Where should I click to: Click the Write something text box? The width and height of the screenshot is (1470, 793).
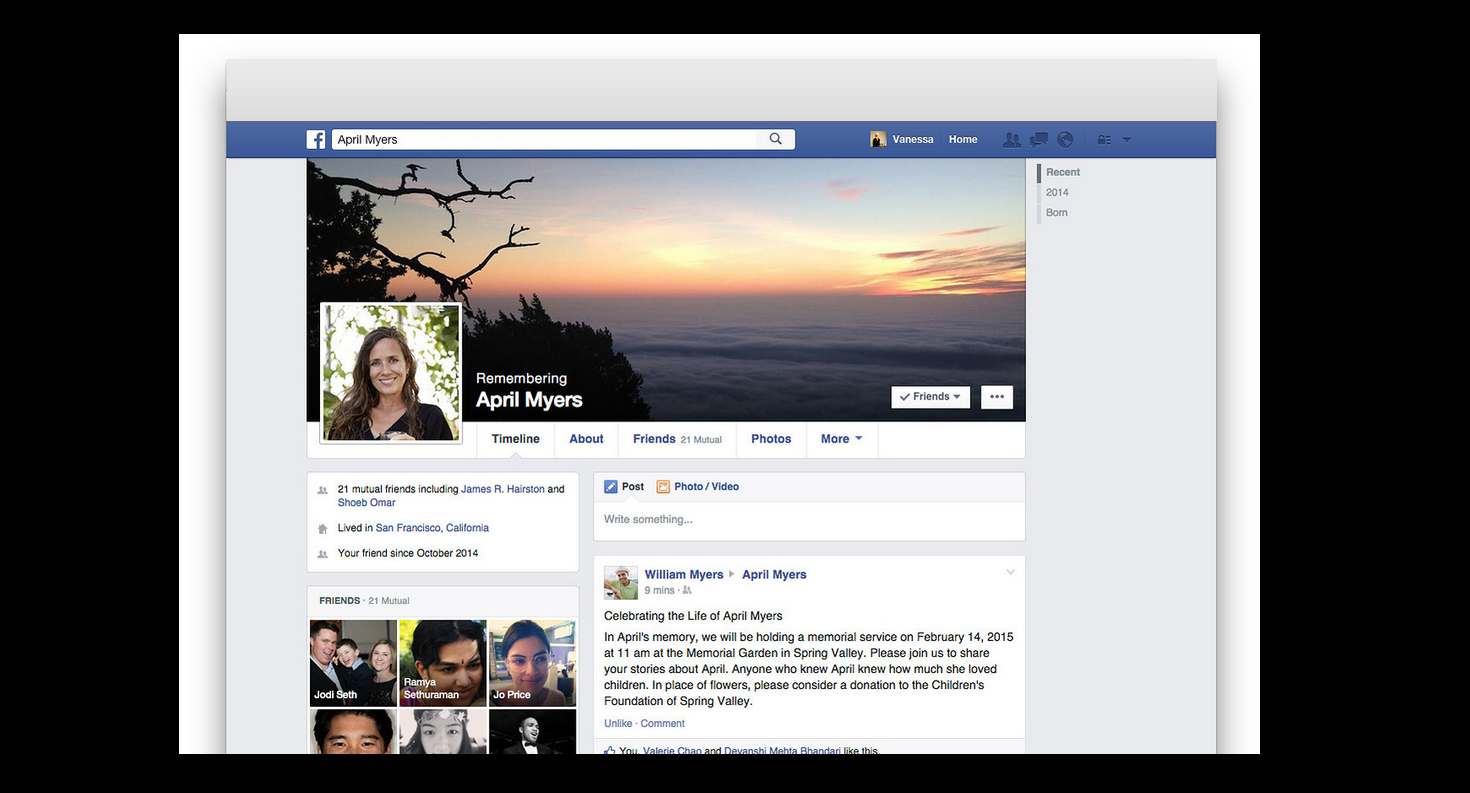click(x=809, y=520)
